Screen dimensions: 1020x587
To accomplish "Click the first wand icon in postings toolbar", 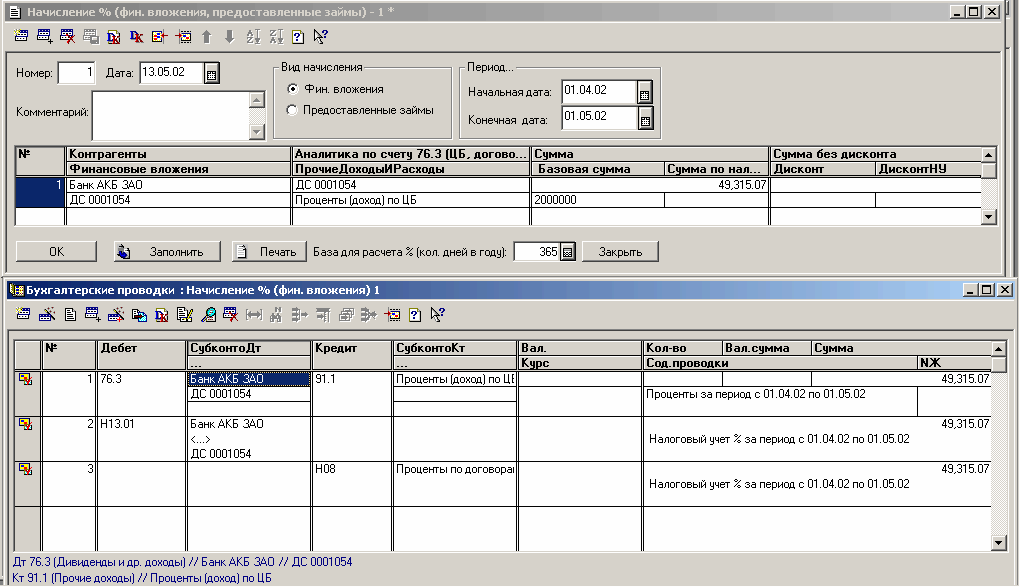I will [x=46, y=315].
